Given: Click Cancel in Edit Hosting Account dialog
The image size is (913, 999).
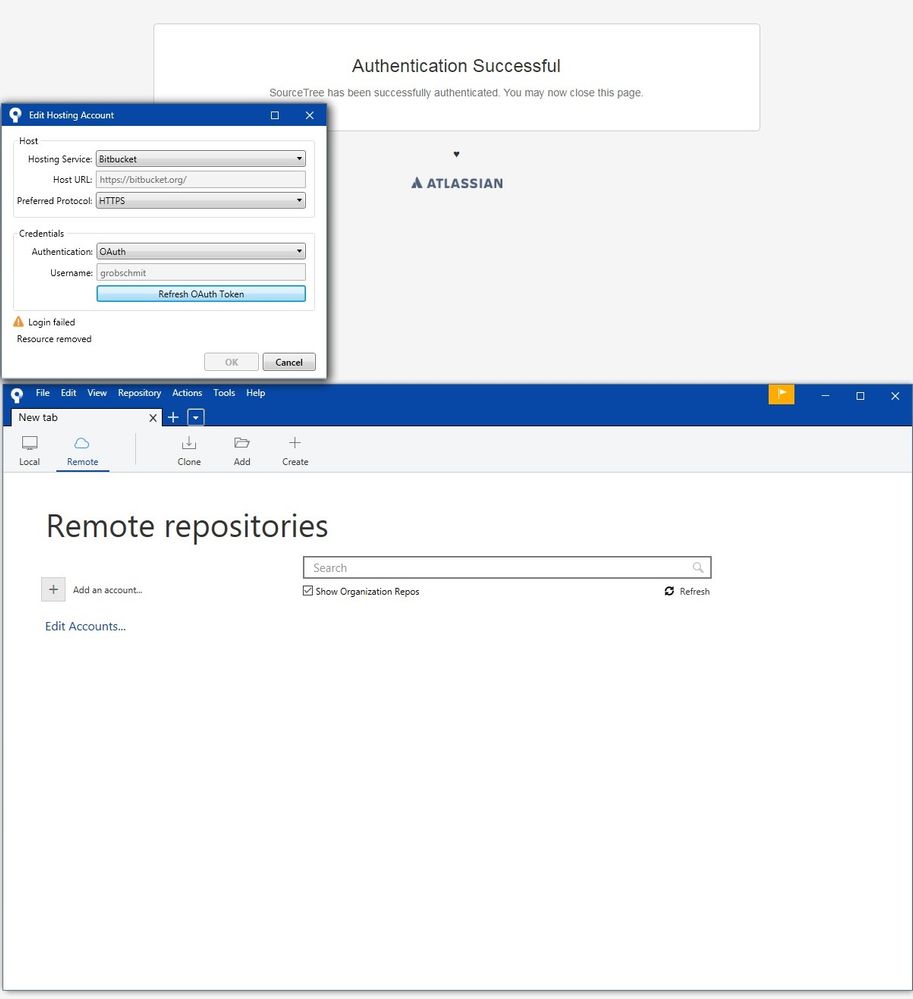Looking at the screenshot, I should tap(289, 362).
